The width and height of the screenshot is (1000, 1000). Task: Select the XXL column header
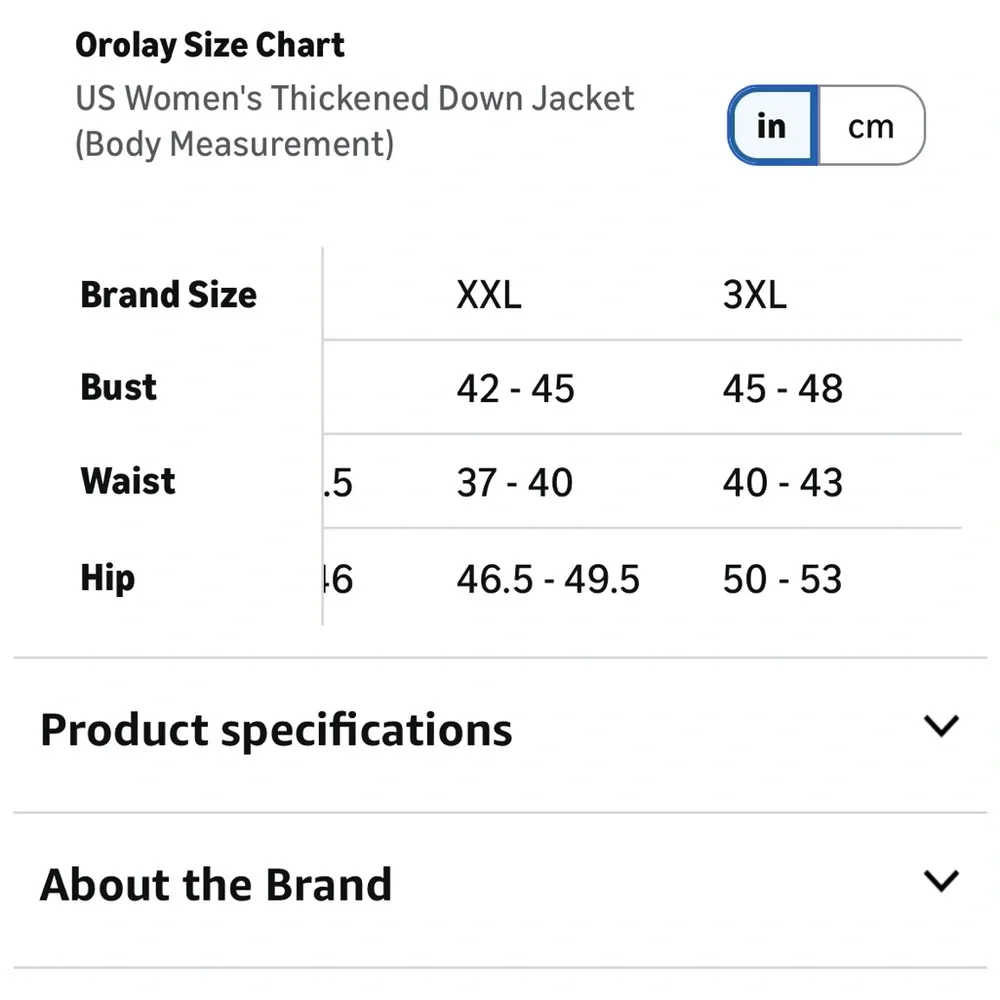coord(488,294)
